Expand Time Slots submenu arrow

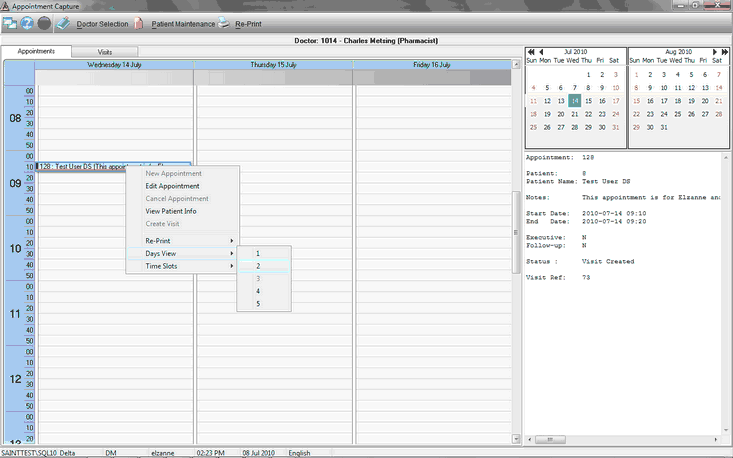(231, 266)
